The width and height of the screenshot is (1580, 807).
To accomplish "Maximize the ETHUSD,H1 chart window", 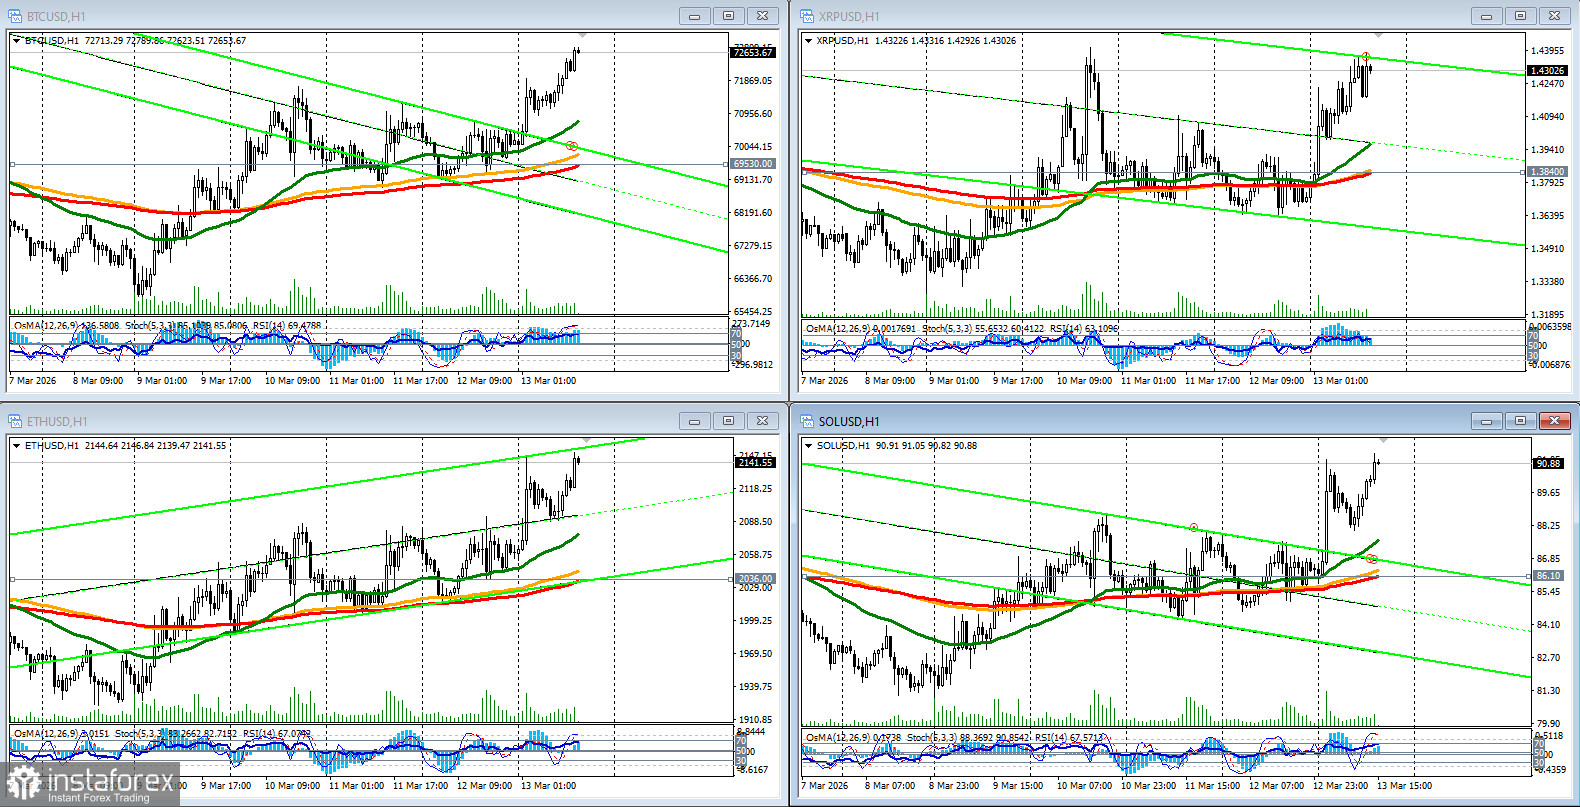I will [728, 421].
